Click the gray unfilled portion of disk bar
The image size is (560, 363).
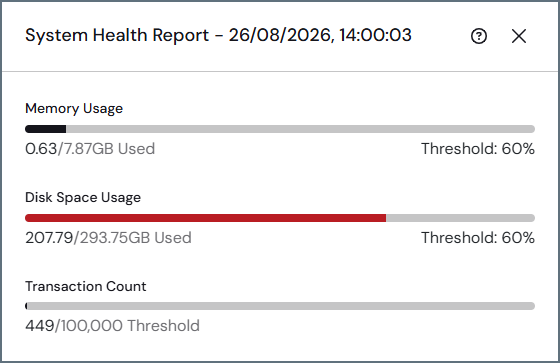pyautogui.click(x=460, y=218)
